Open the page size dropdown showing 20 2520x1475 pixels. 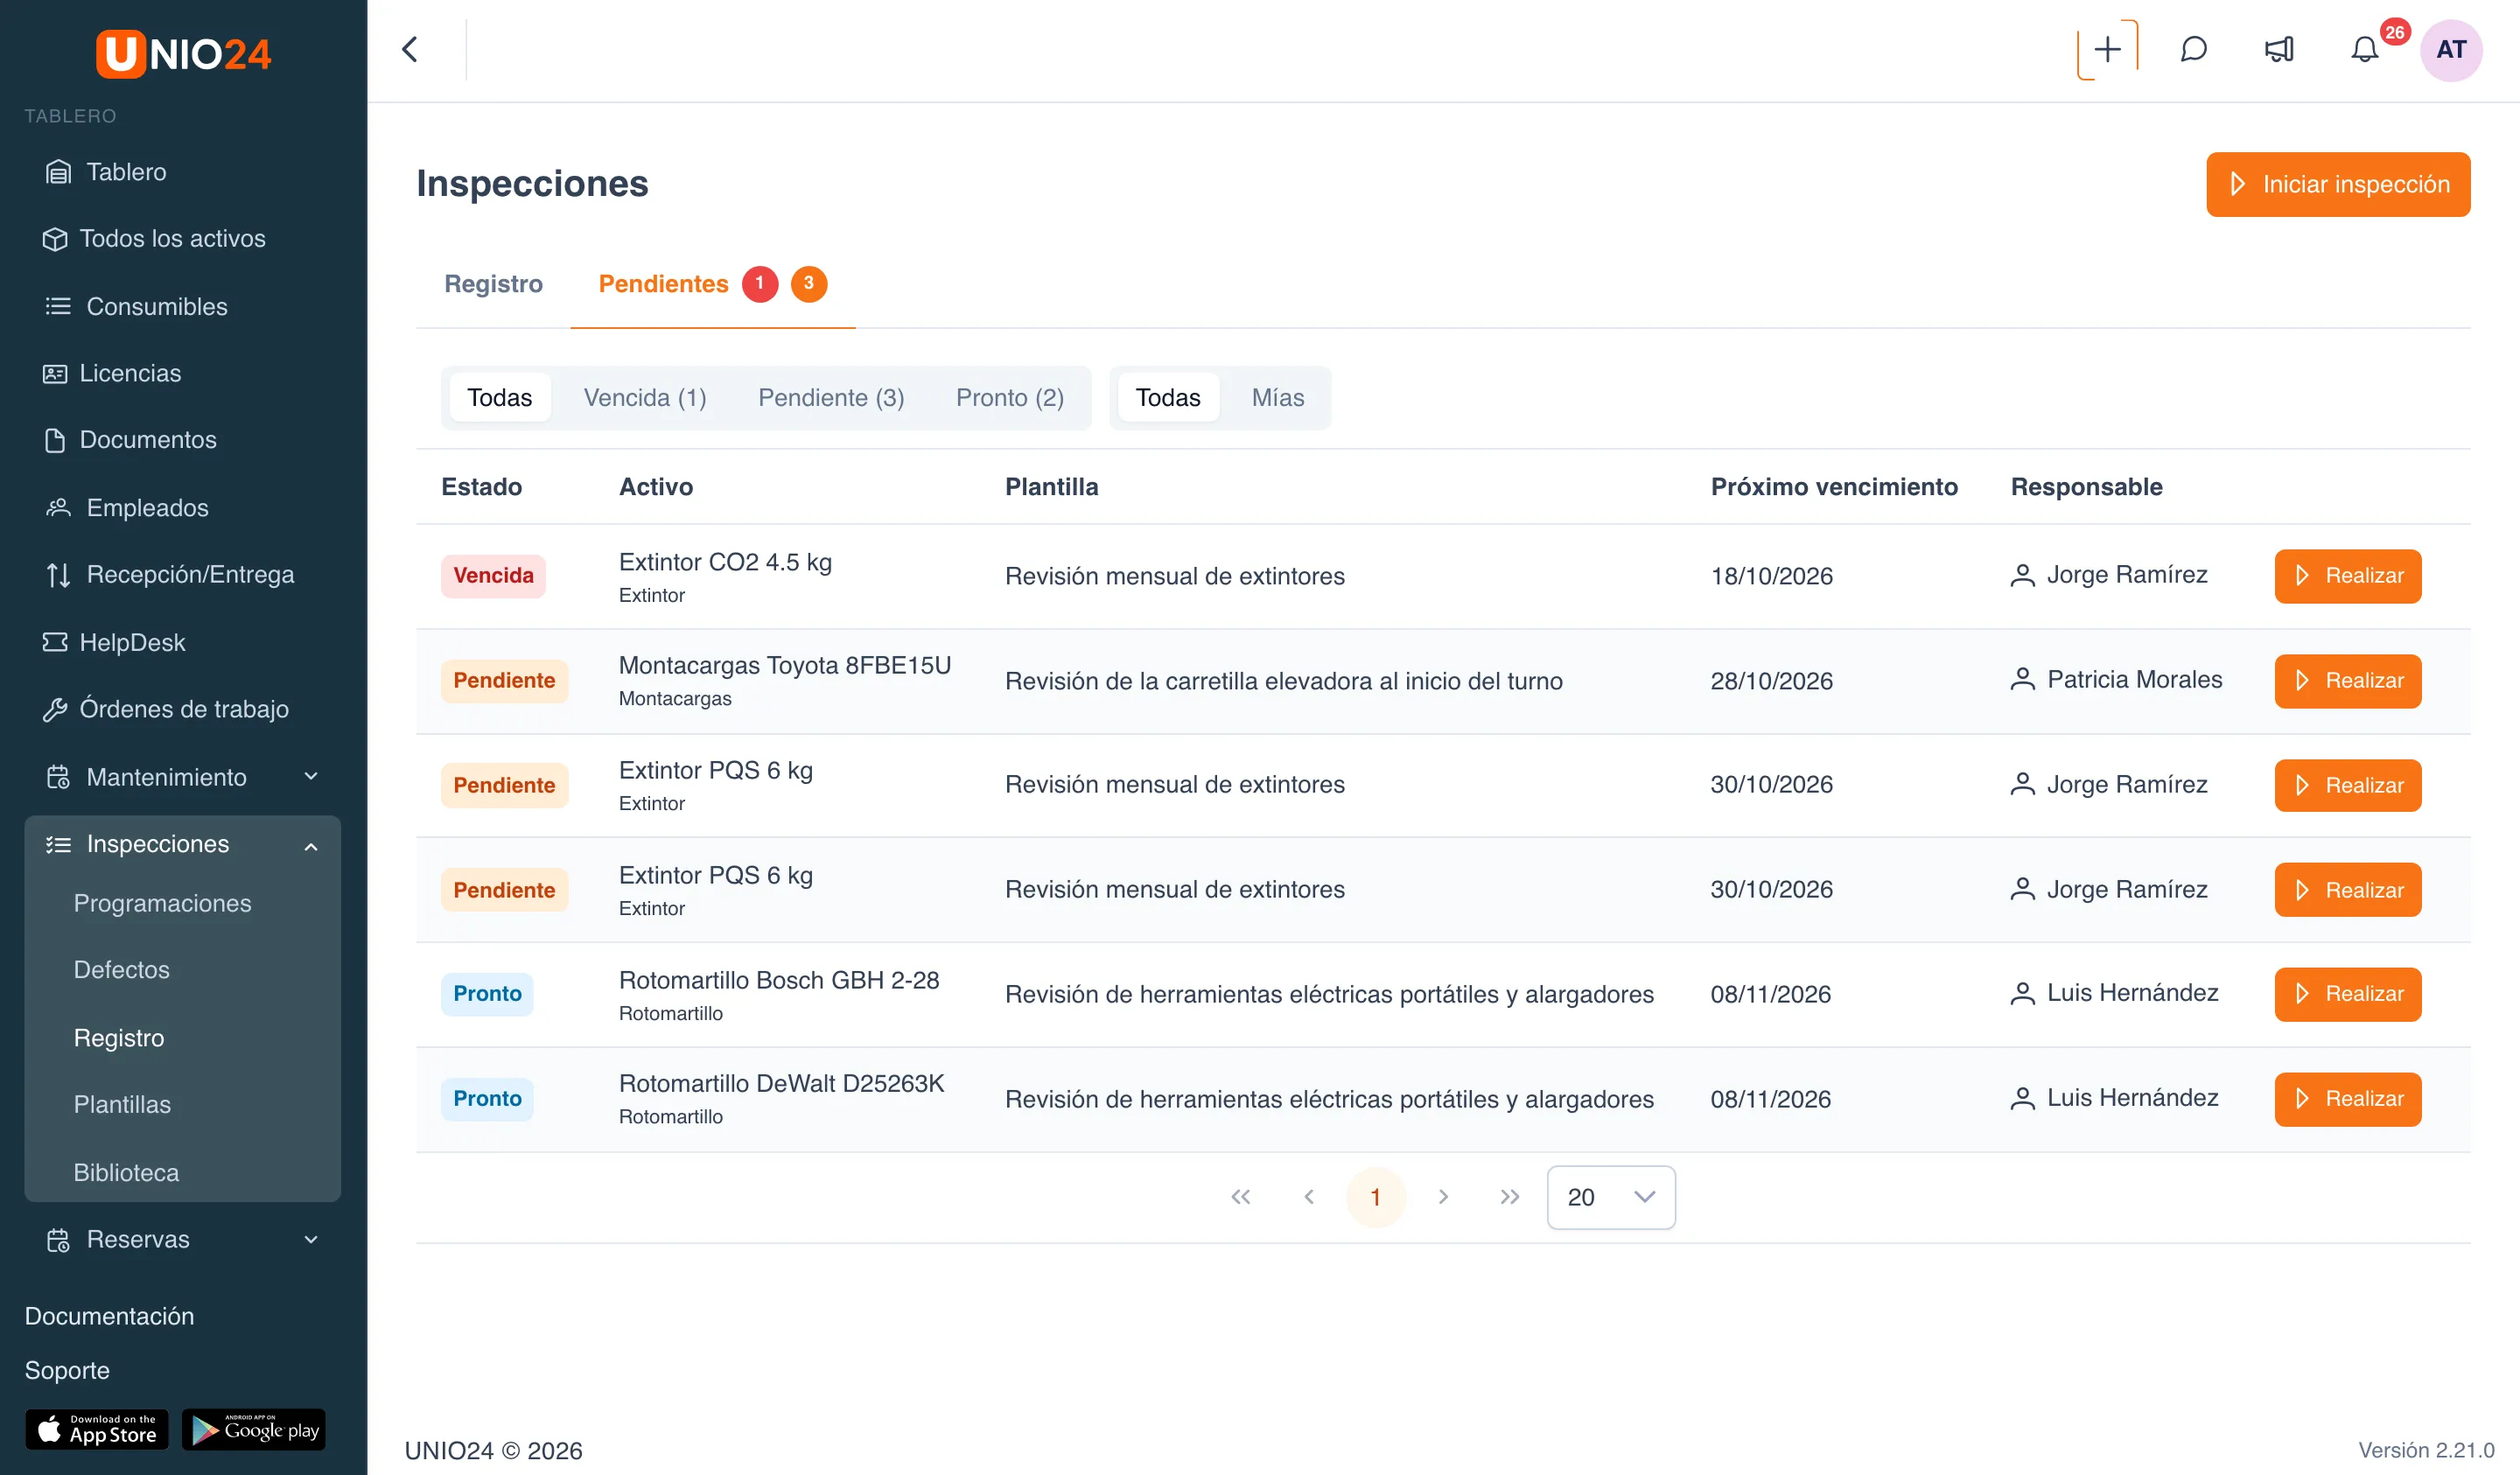pyautogui.click(x=1611, y=1197)
